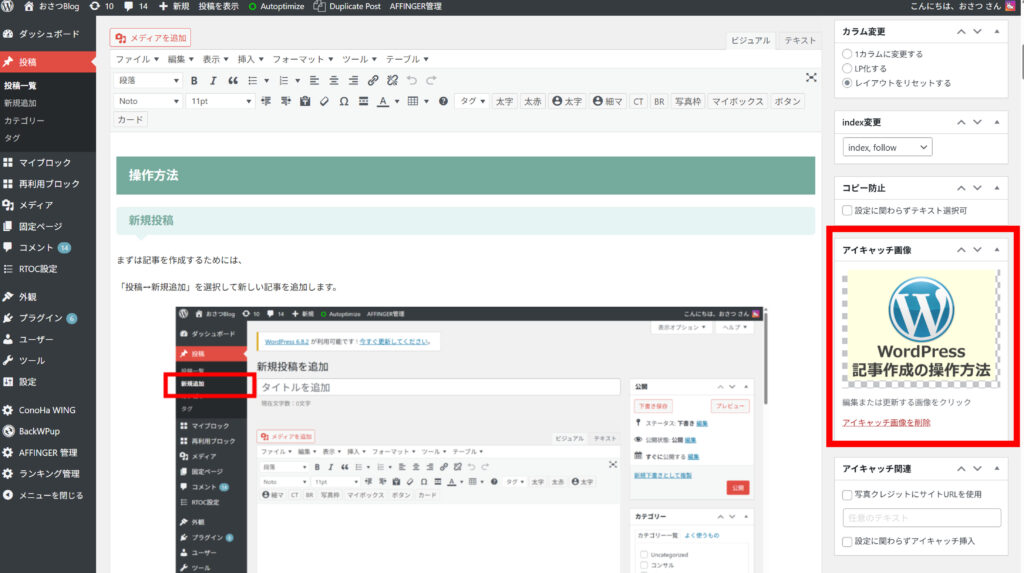
Task: Enter distraction-free fullscreen writing mode
Action: point(811,78)
